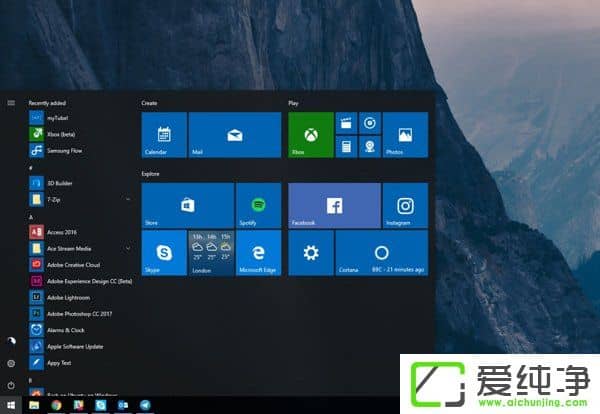The width and height of the screenshot is (600, 414).
Task: Open the small Calculator tile
Action: point(346,147)
